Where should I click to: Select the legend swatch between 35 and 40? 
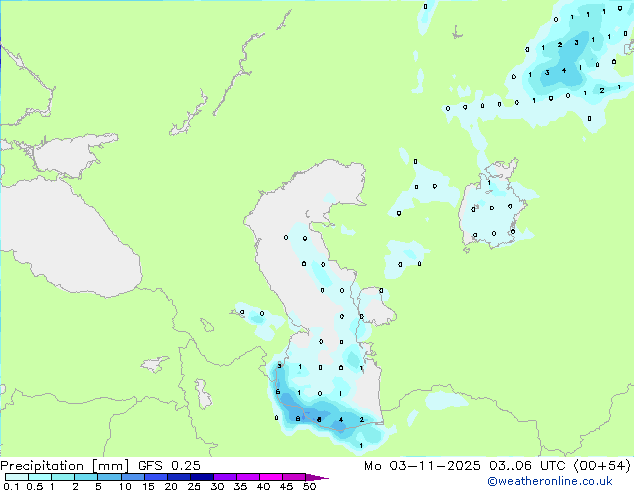[248, 477]
